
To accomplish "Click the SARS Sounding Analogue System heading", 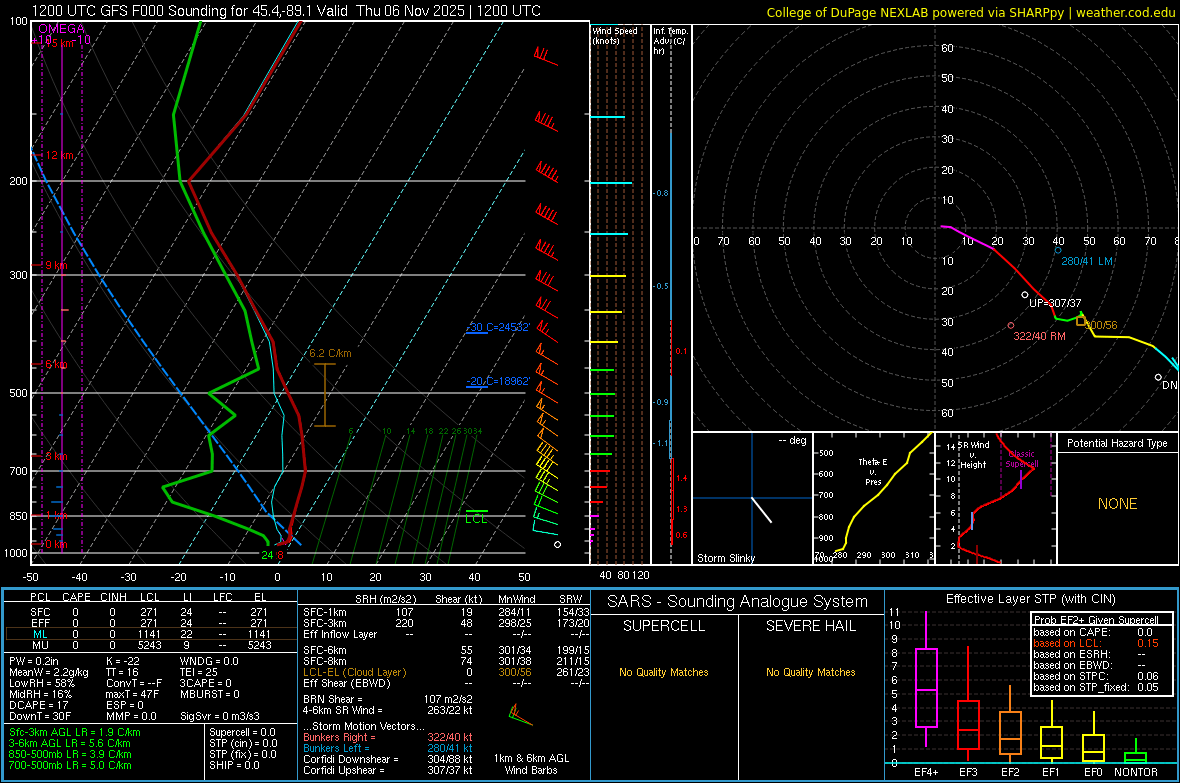I will click(x=737, y=602).
